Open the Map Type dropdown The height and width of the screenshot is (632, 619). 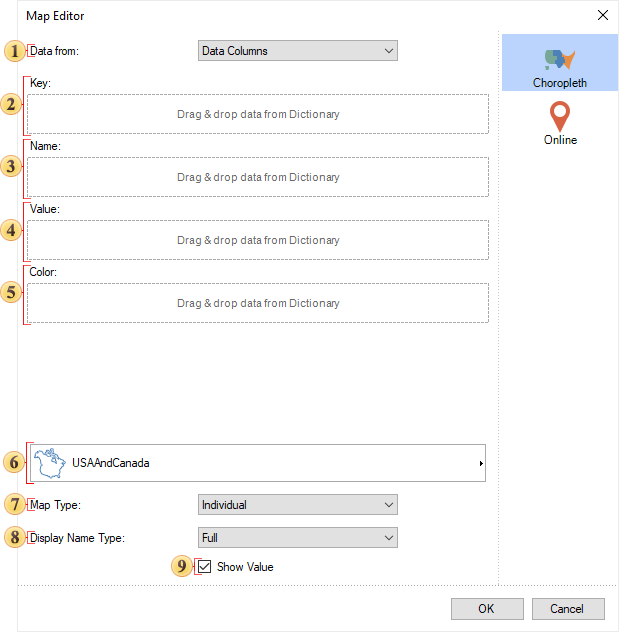pos(298,505)
